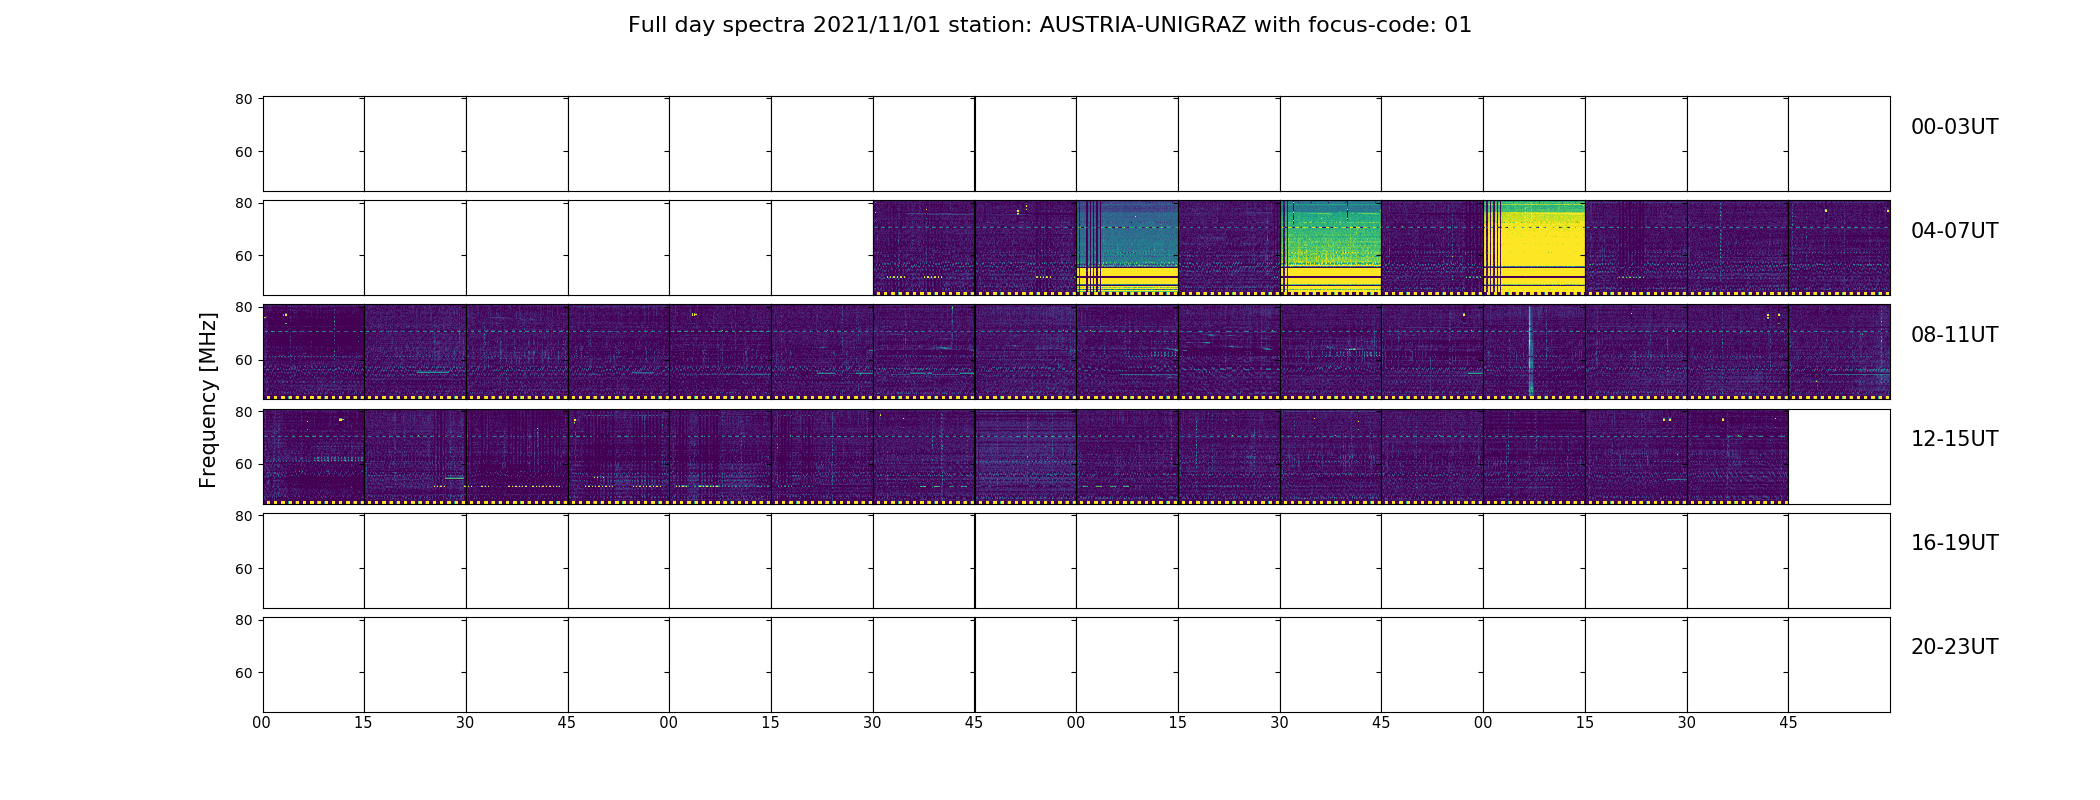Select the "60" tick of the 04-07UT row
Screen dimensions: 2100x800
tap(243, 256)
